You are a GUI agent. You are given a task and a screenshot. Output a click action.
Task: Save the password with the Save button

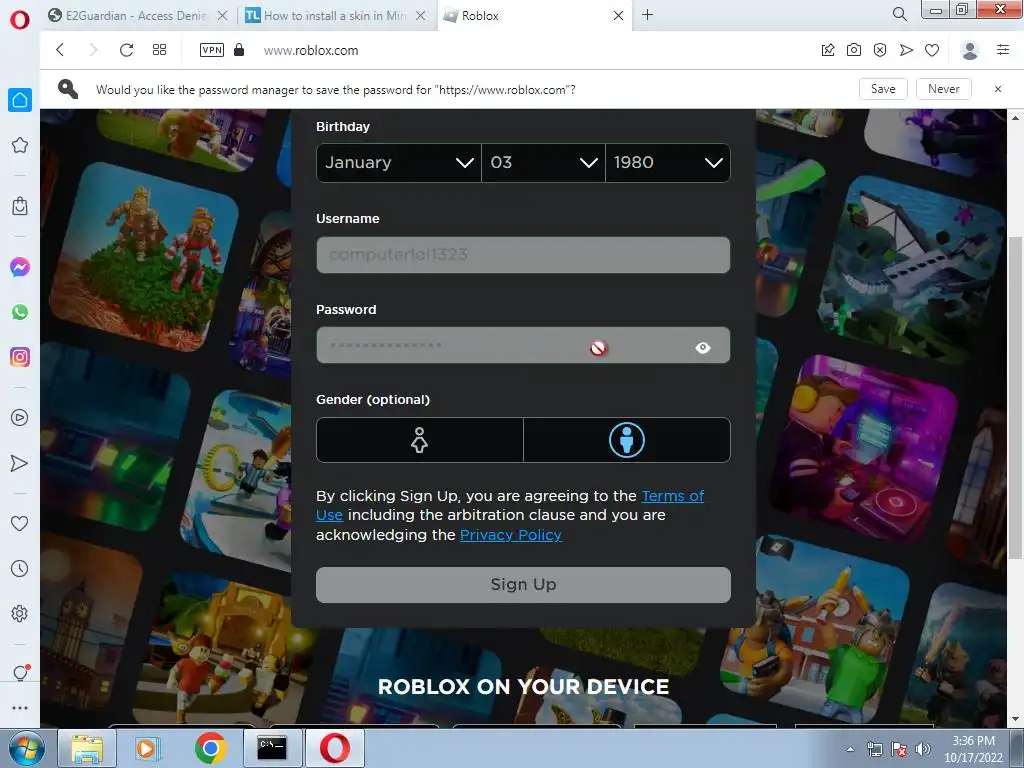pyautogui.click(x=883, y=89)
